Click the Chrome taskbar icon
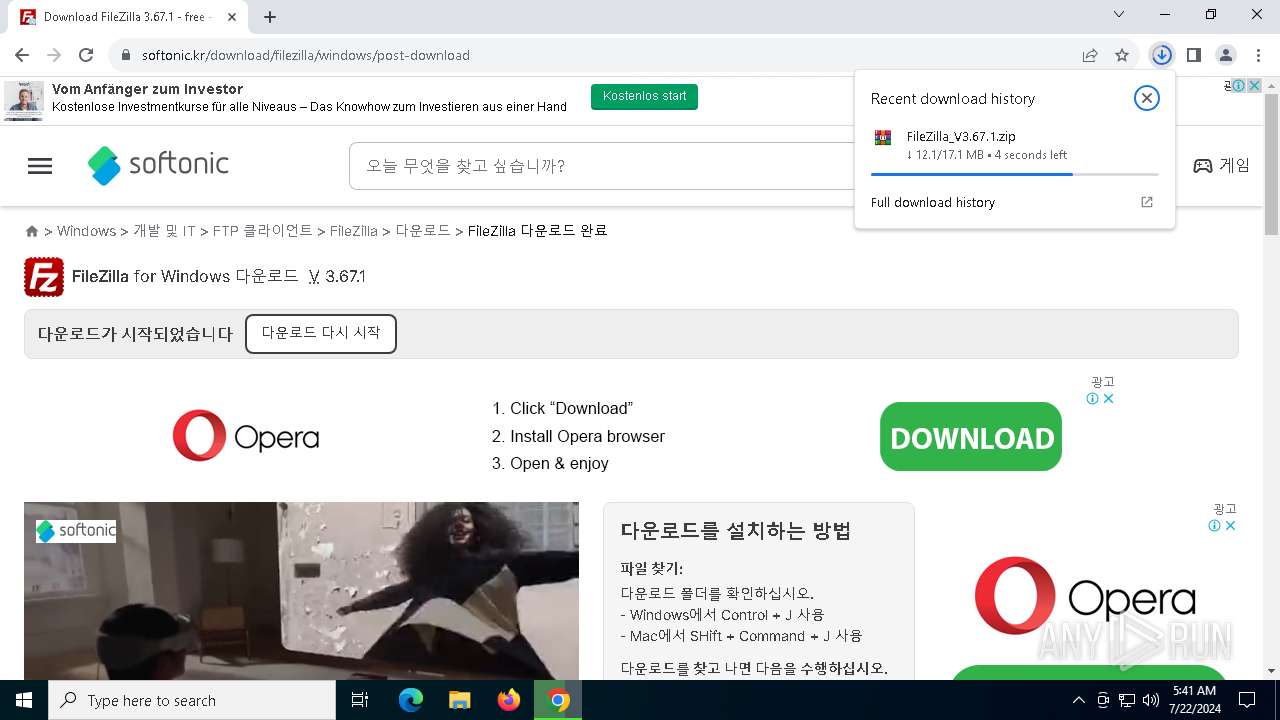The height and width of the screenshot is (720, 1280). [x=558, y=700]
